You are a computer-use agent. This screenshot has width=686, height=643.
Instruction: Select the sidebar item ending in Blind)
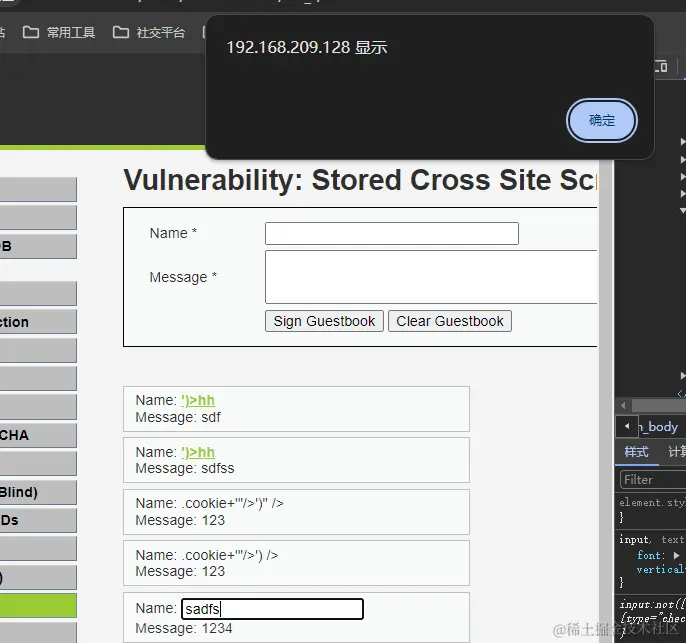[38, 492]
